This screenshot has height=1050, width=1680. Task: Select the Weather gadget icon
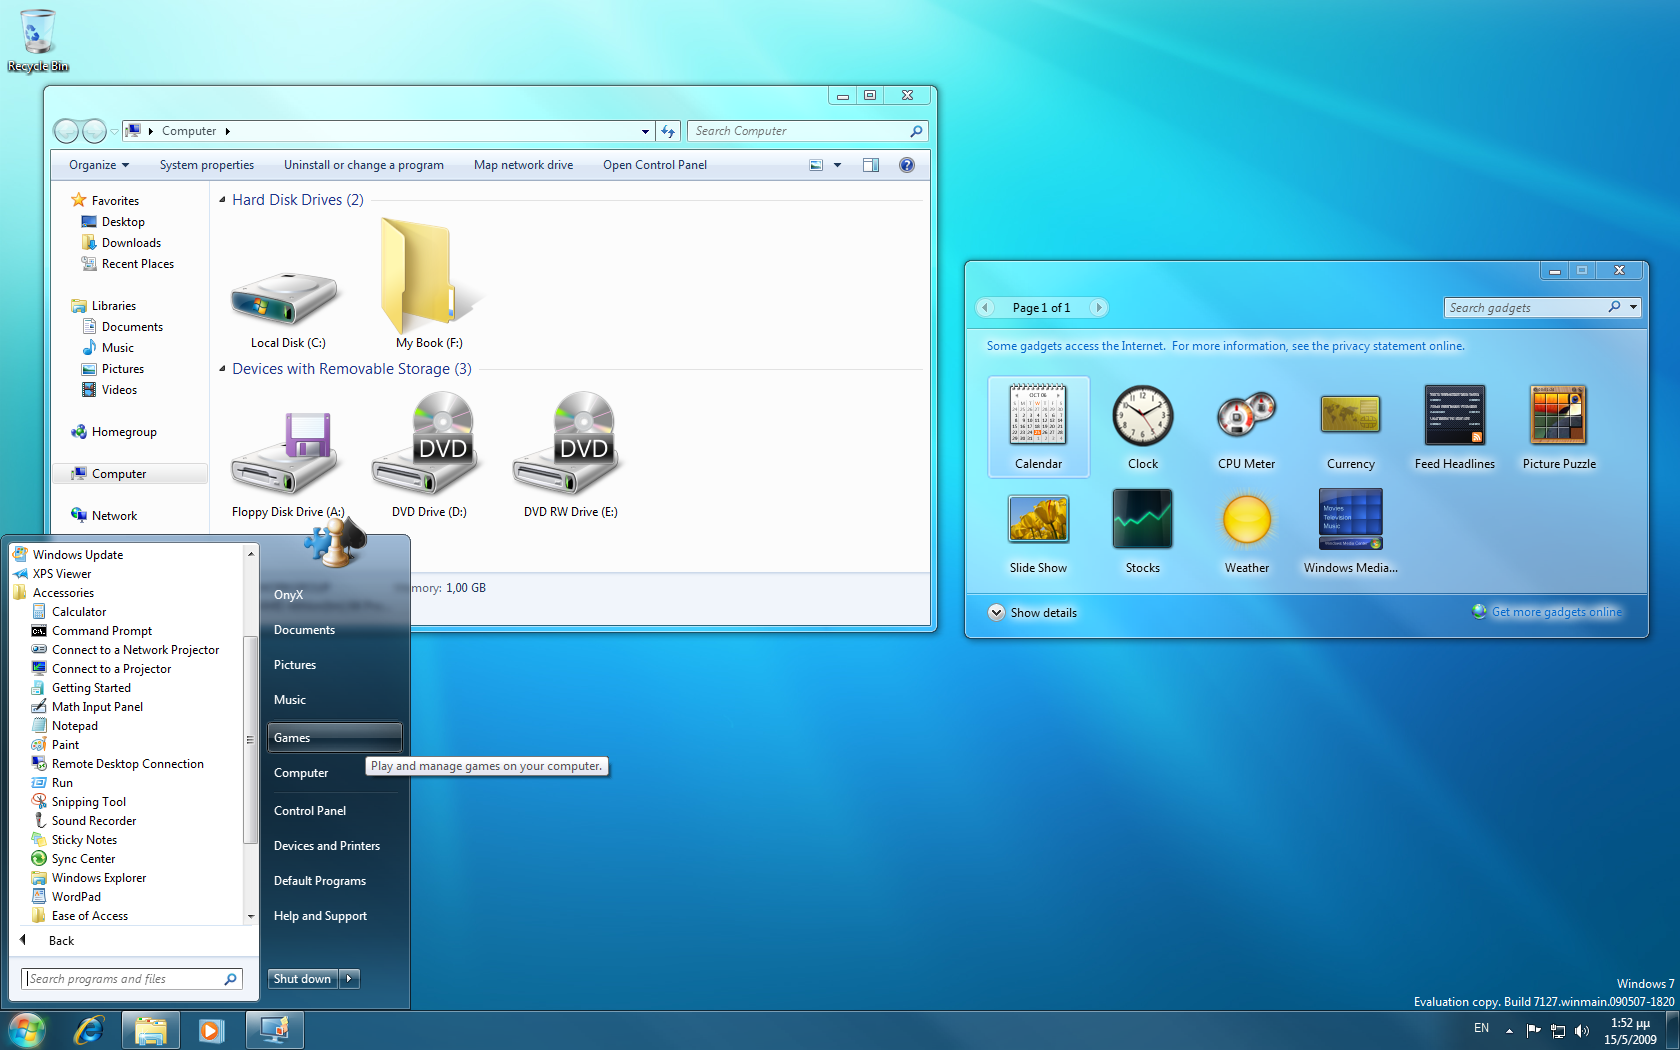(1246, 521)
